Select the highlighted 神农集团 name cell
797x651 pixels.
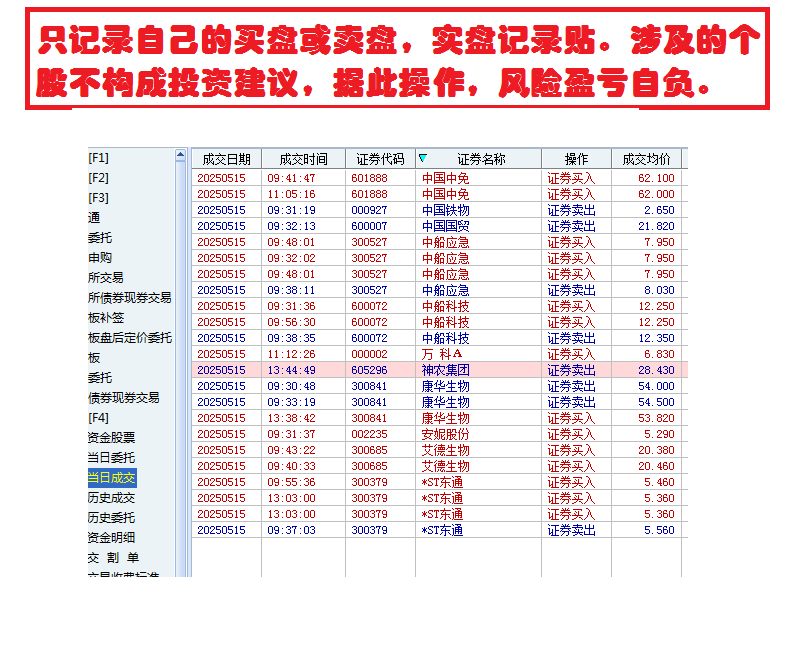tap(446, 370)
